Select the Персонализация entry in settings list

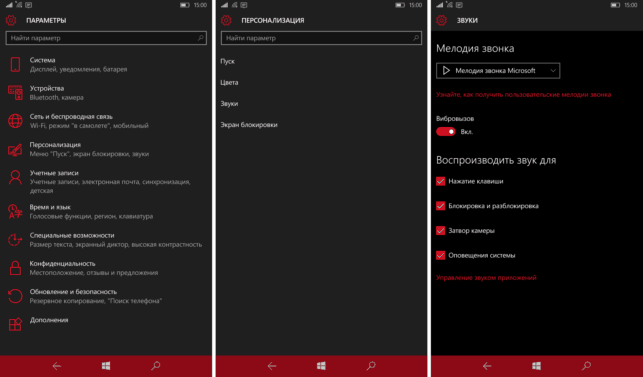click(55, 145)
